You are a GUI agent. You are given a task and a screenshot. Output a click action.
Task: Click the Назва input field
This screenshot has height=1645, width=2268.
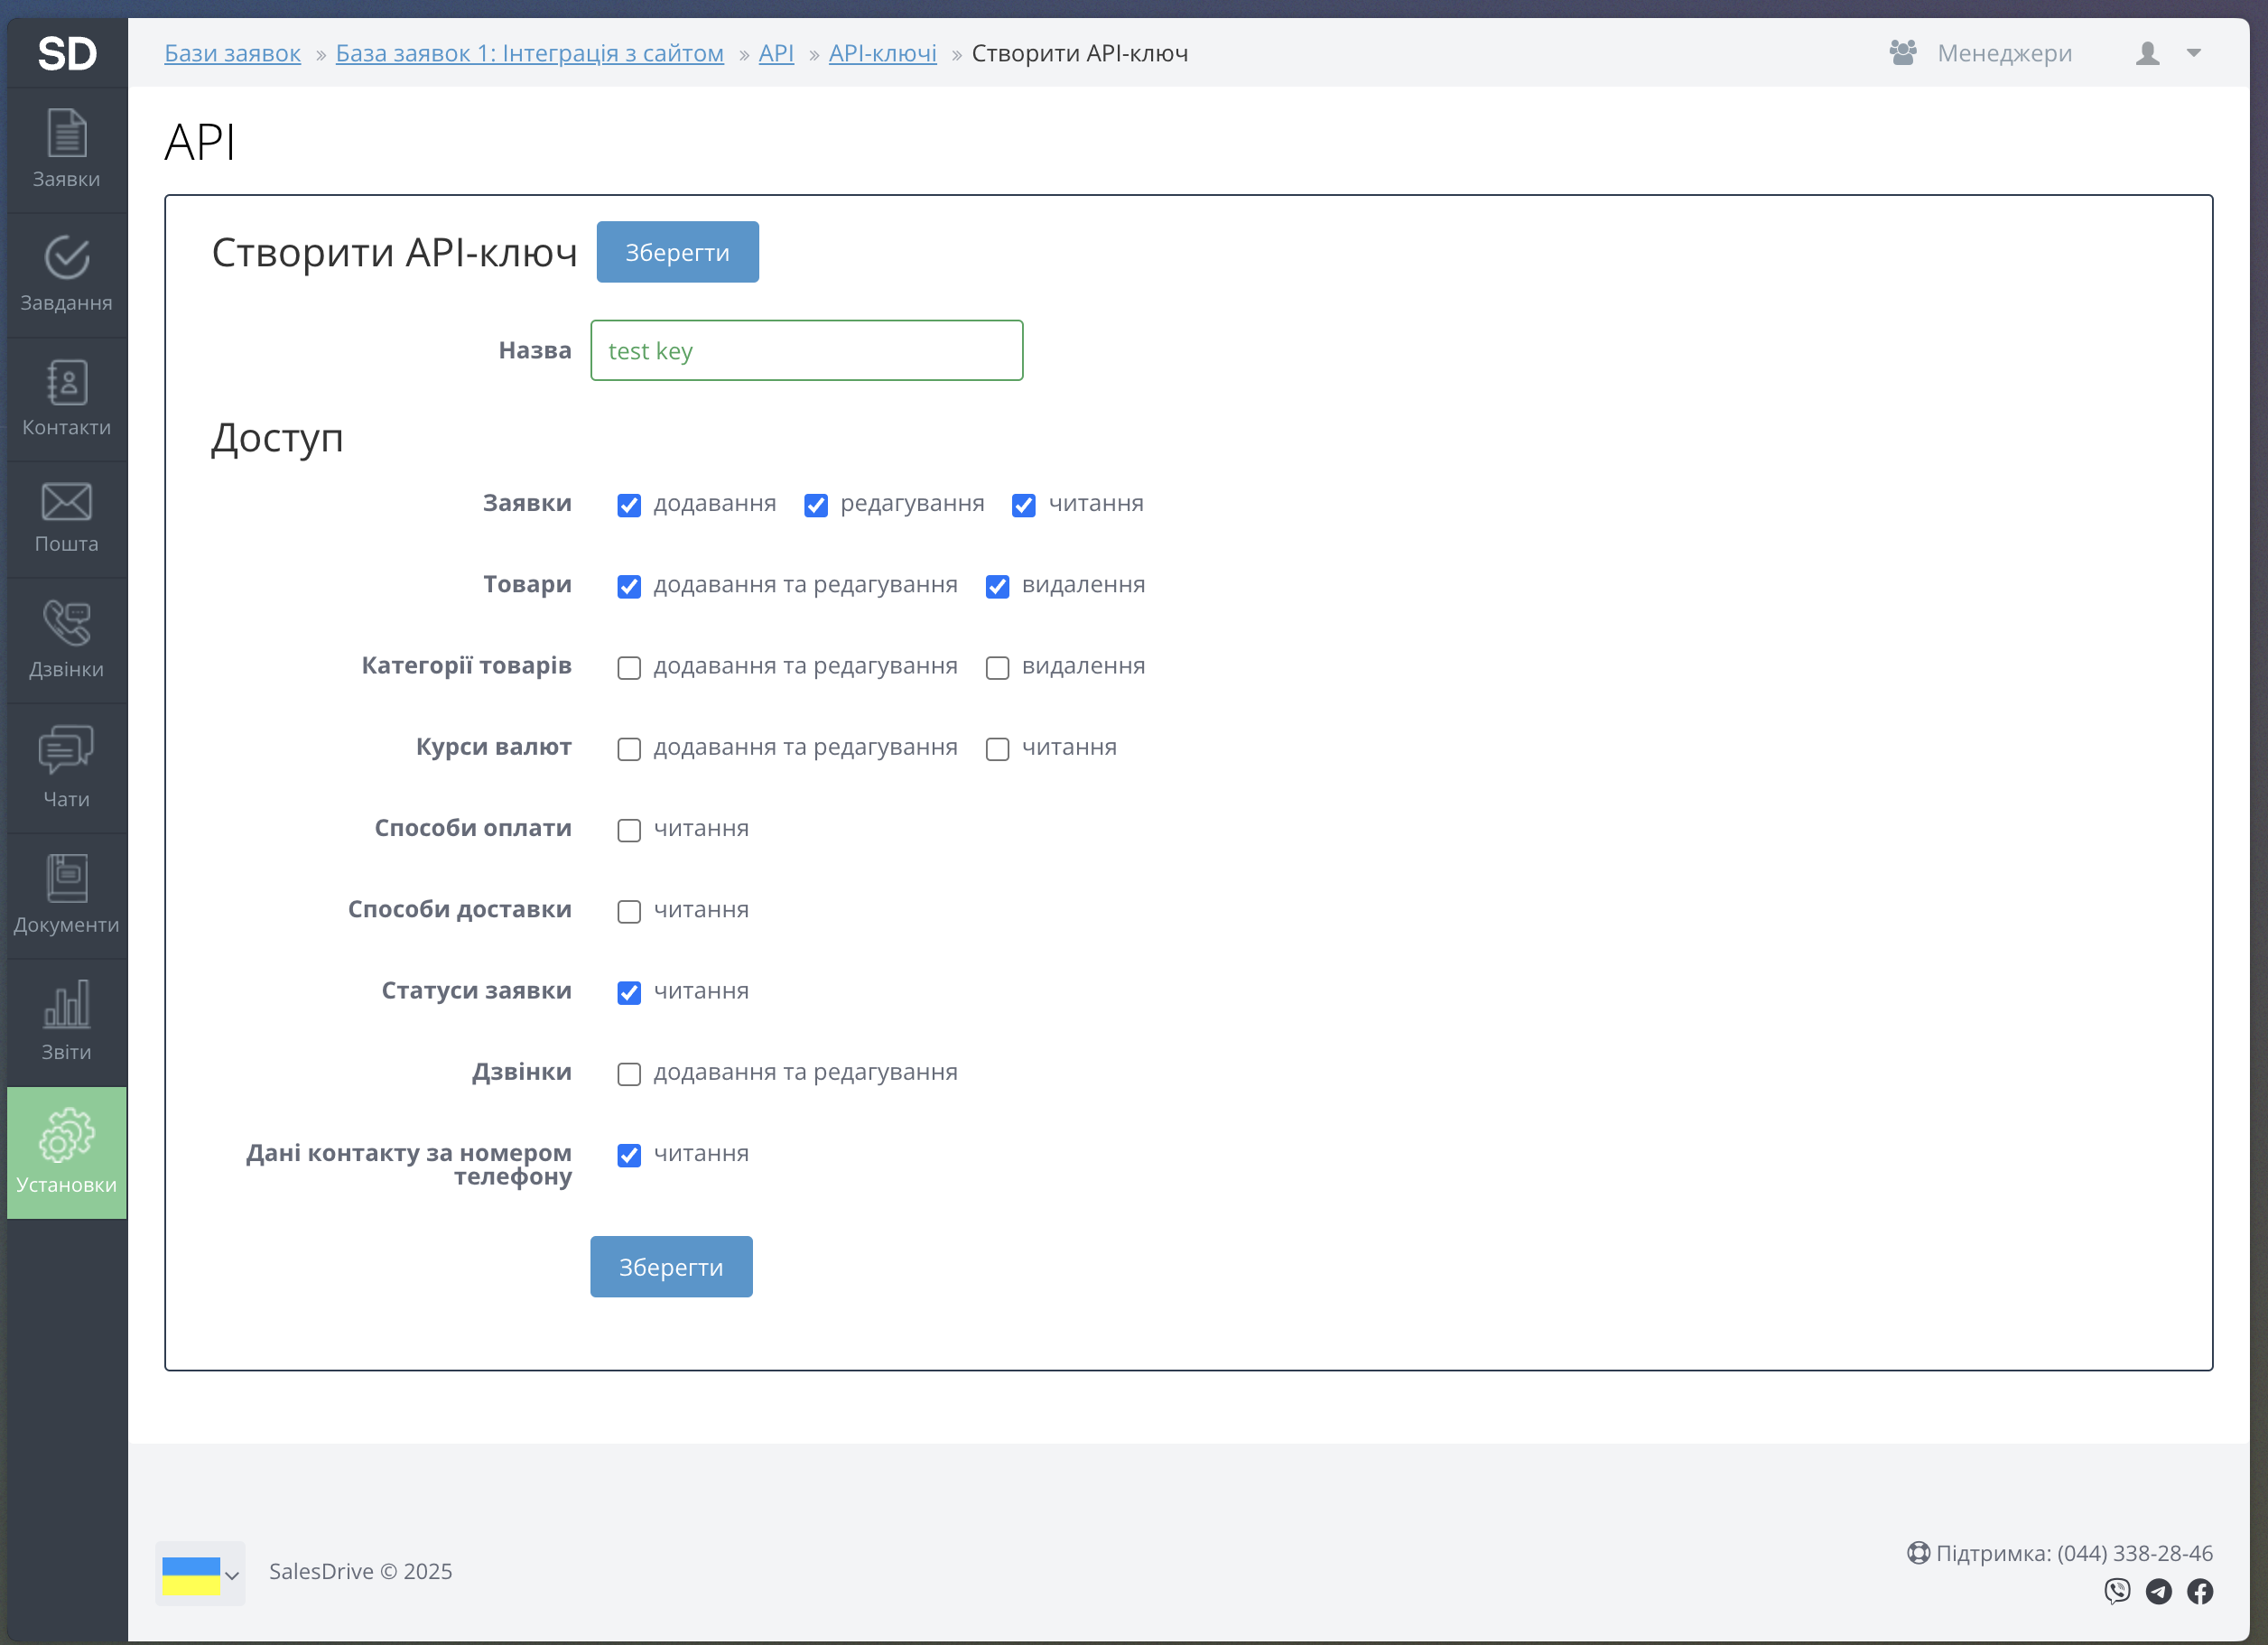806,351
